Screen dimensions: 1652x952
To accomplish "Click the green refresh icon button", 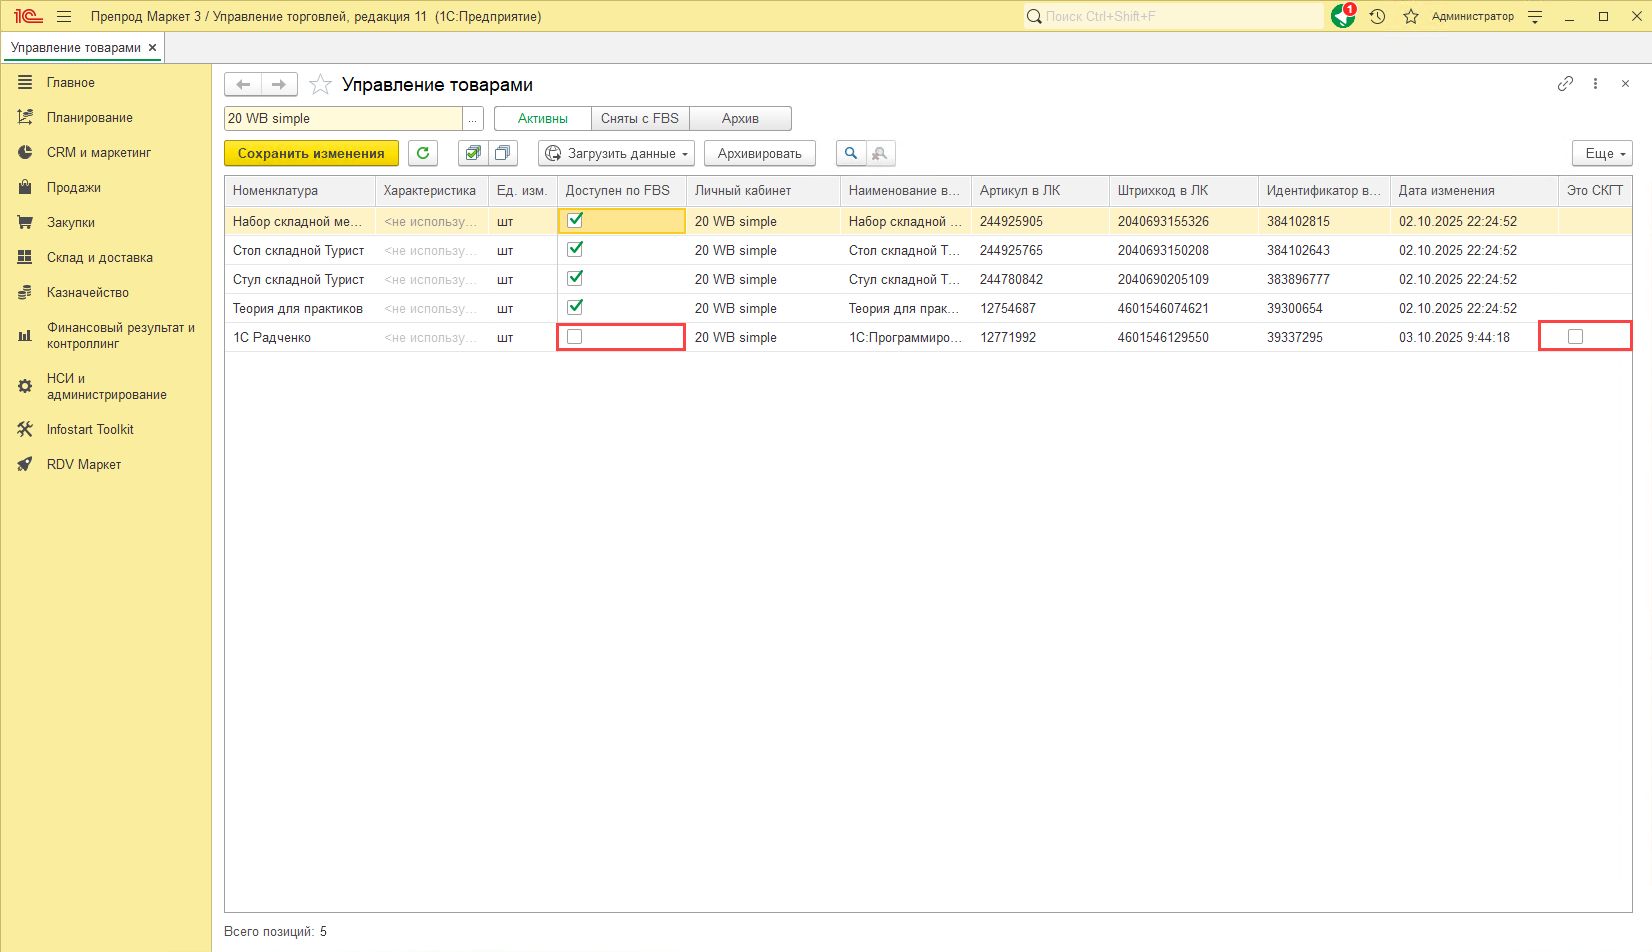I will (423, 153).
